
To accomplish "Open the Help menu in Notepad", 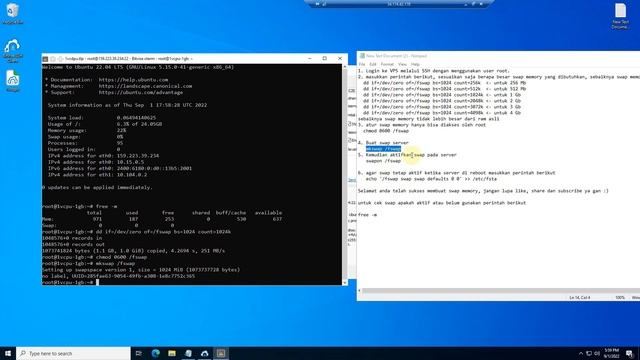I will (415, 64).
